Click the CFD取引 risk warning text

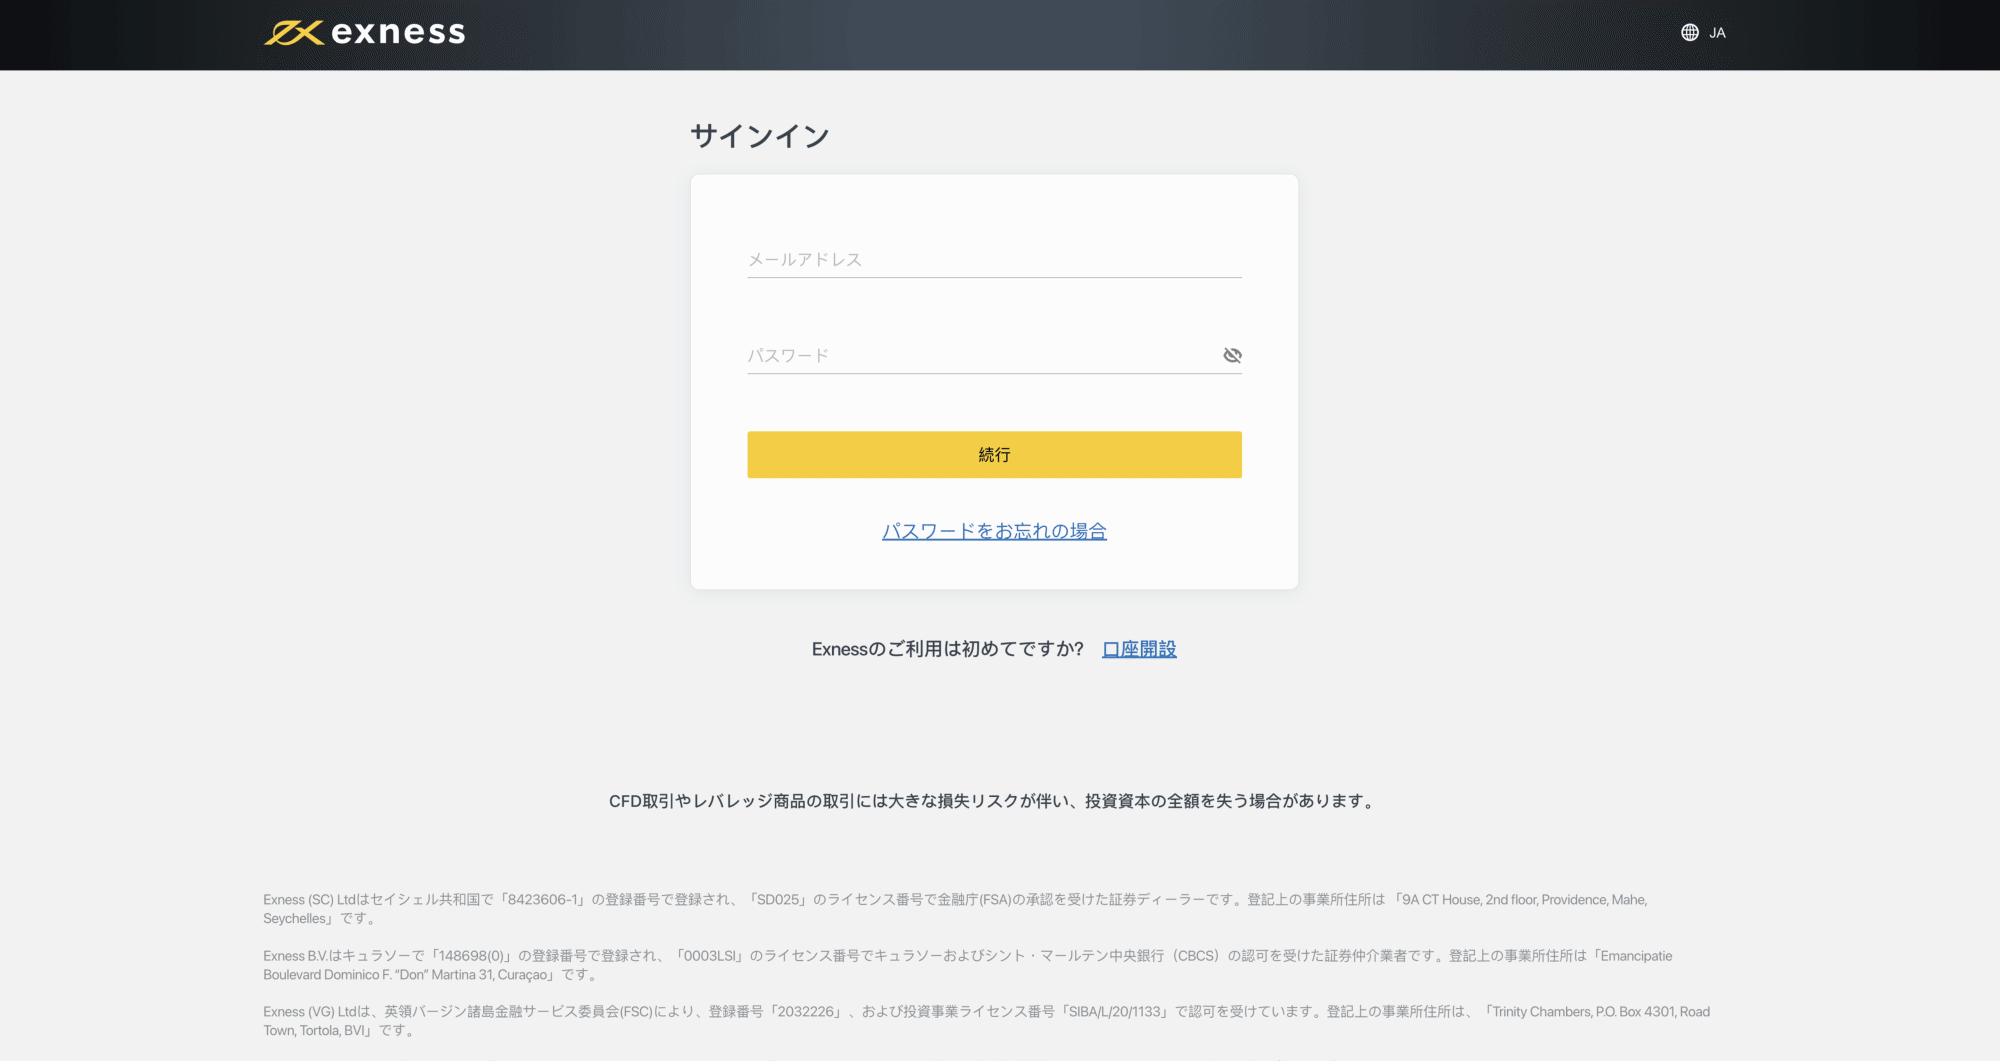click(x=994, y=801)
